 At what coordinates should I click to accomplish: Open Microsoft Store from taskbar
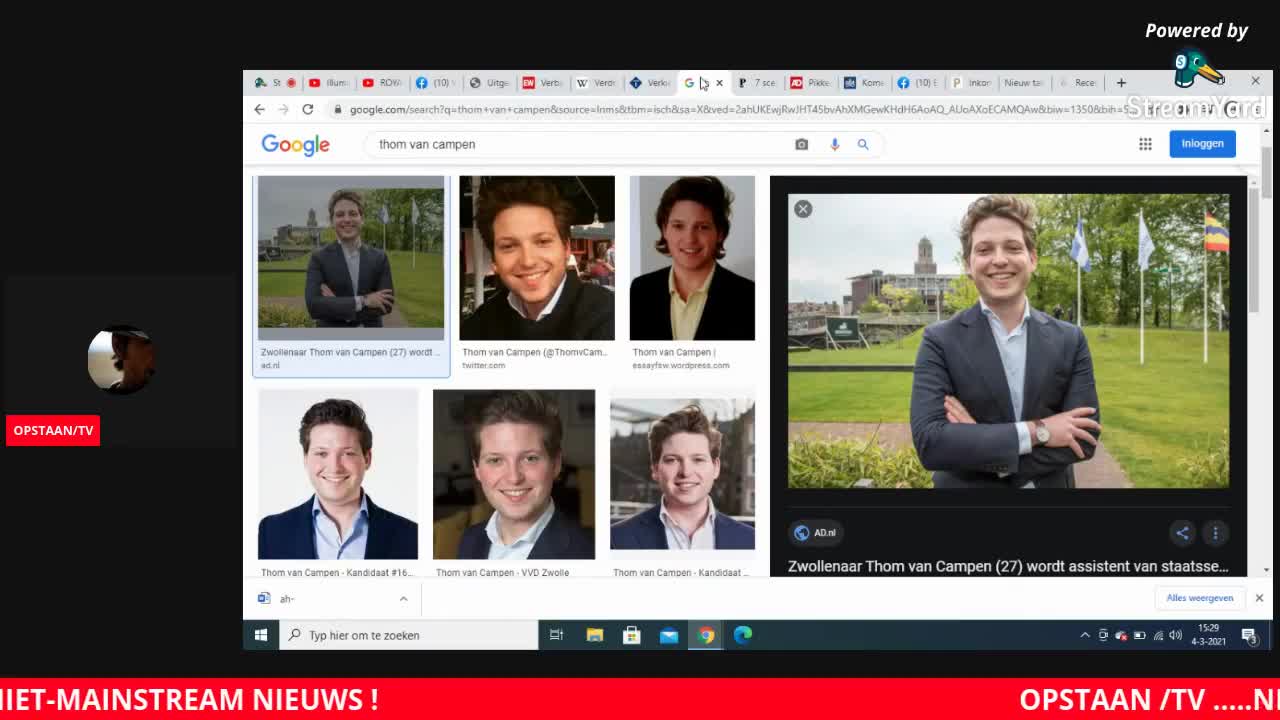[x=631, y=635]
